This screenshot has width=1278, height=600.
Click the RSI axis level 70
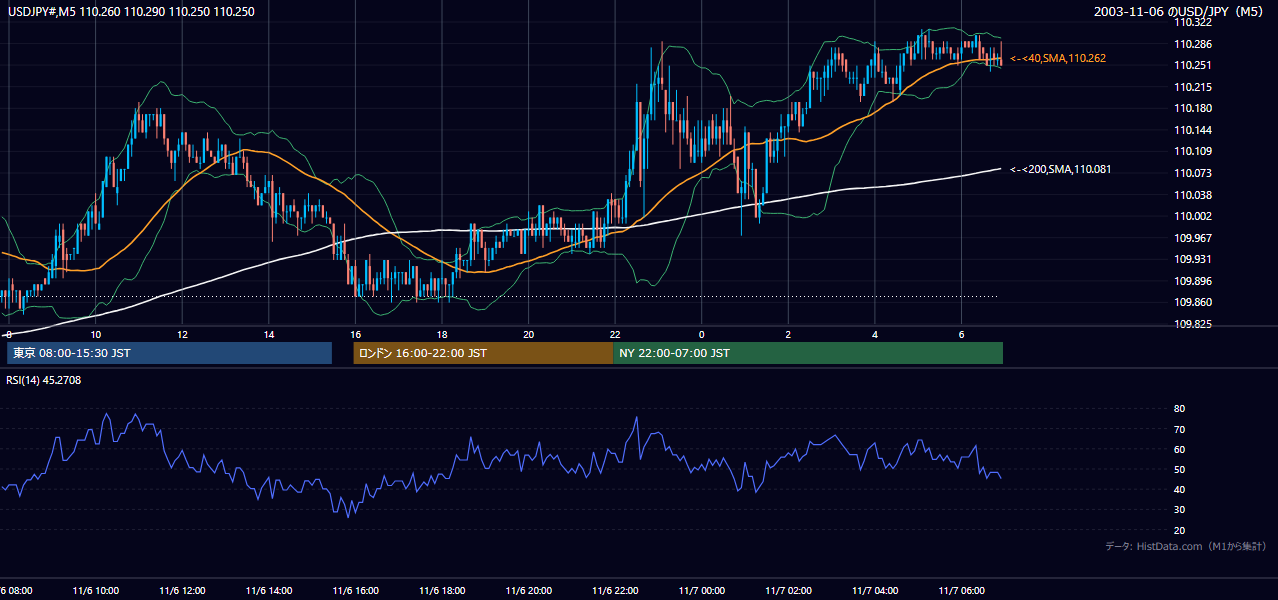click(x=1179, y=429)
